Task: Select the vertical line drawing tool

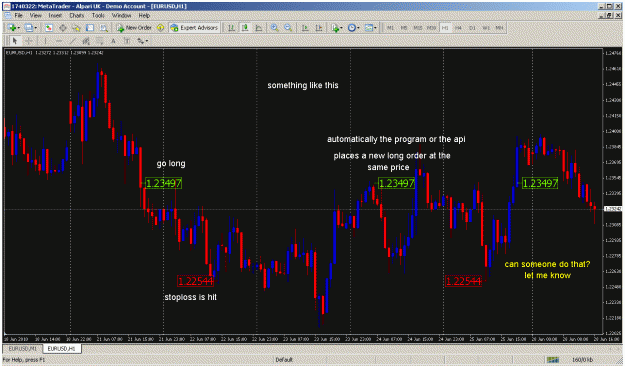Action: [x=45, y=41]
